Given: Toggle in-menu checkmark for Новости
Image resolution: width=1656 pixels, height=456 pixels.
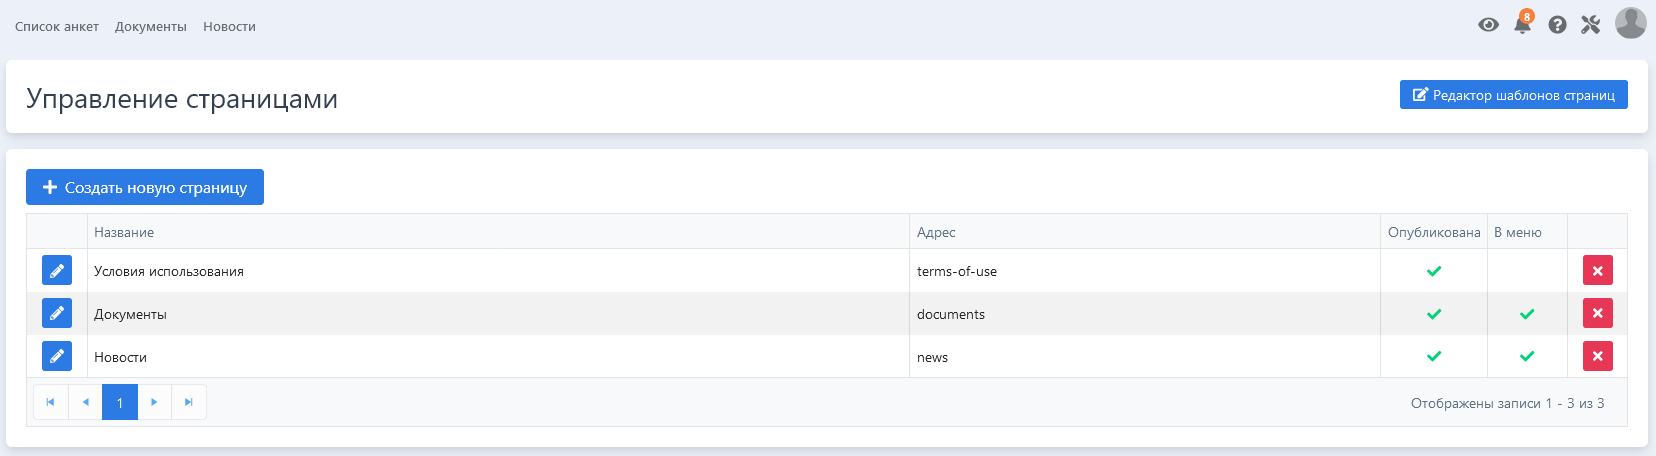Looking at the screenshot, I should click(1526, 356).
